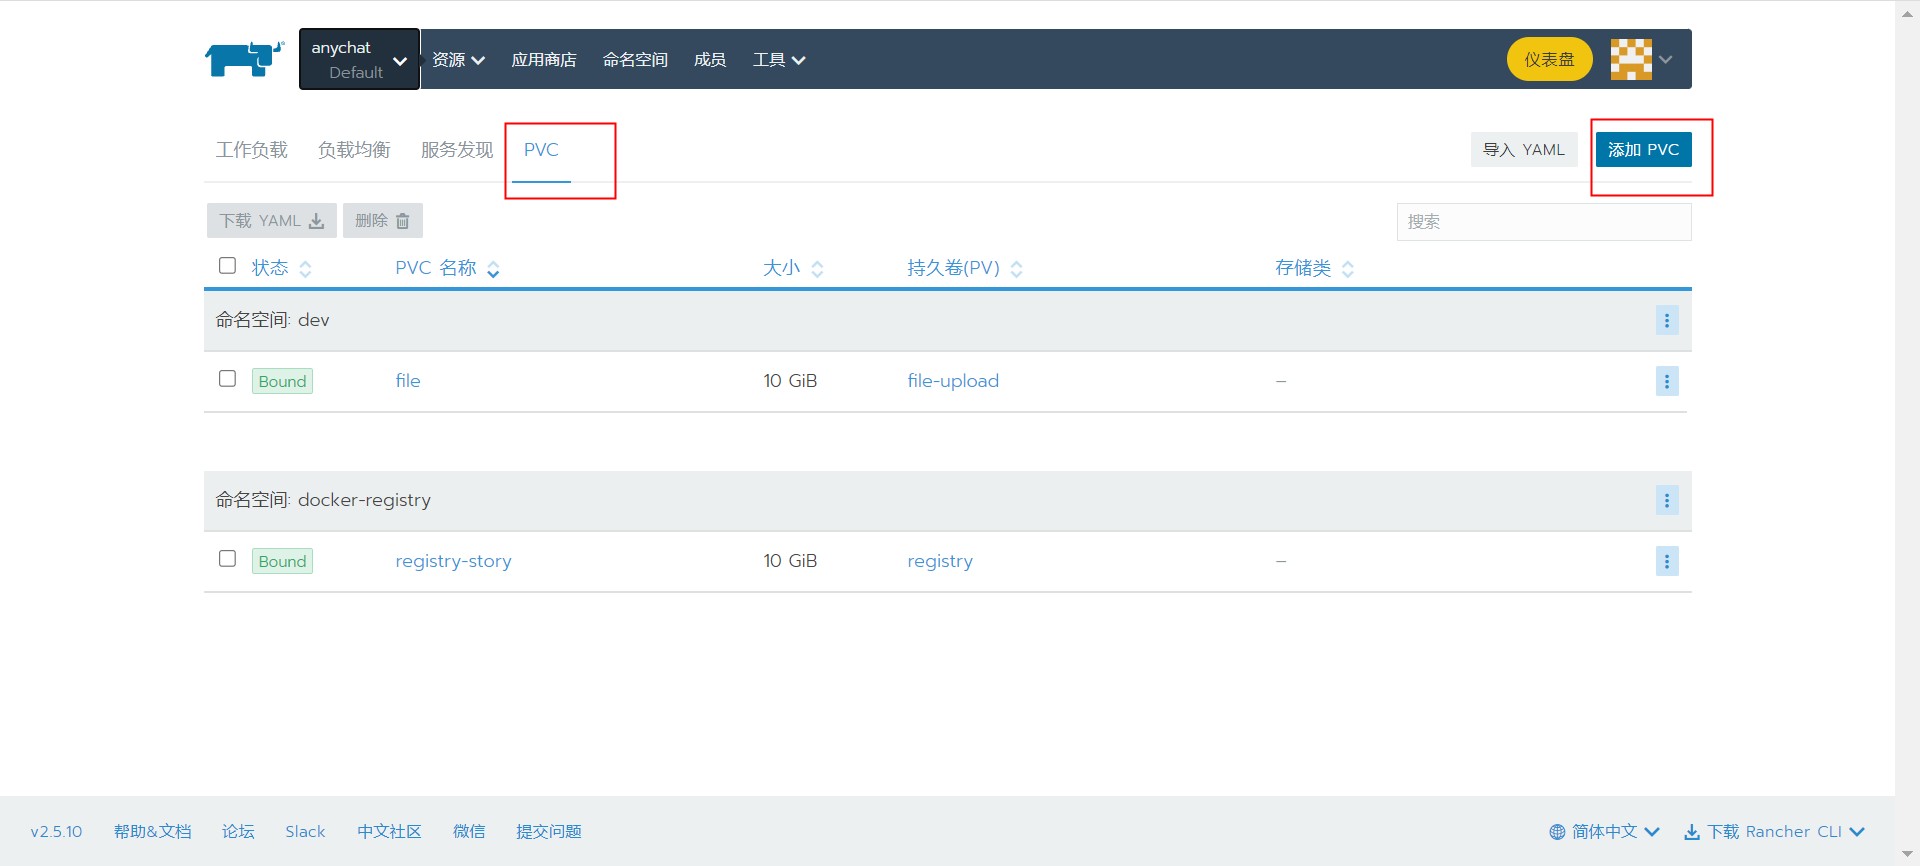Image resolution: width=1920 pixels, height=866 pixels.
Task: Open 帮助&文档 footer link
Action: tap(152, 832)
